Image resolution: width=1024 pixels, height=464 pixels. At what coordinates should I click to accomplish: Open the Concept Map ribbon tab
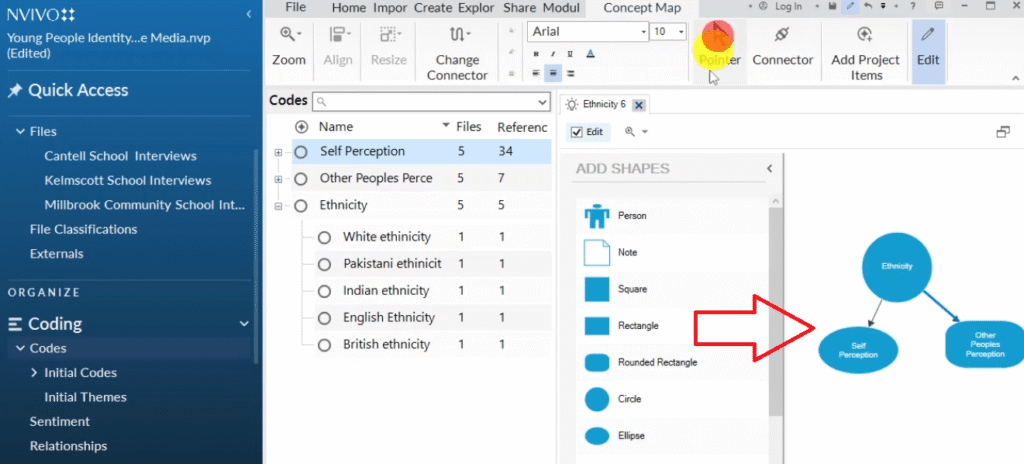(642, 8)
